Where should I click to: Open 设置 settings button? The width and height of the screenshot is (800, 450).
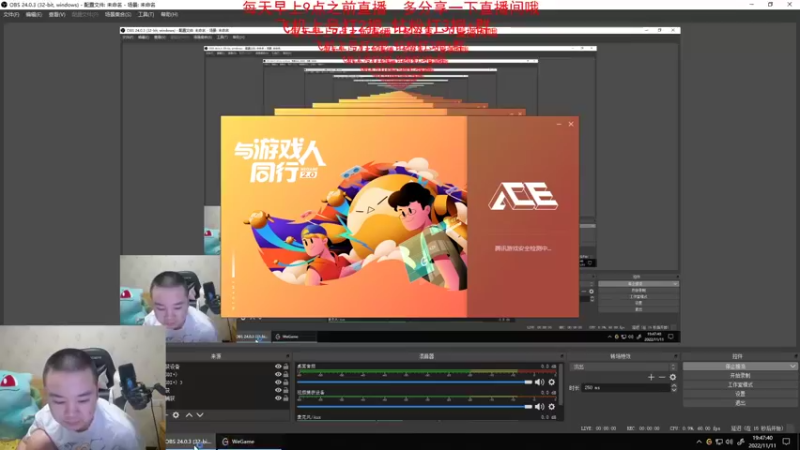(x=740, y=394)
